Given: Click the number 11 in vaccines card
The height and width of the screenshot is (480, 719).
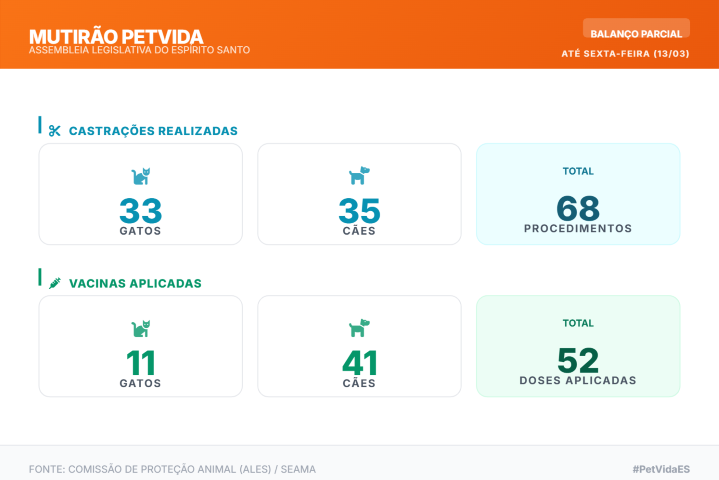Looking at the screenshot, I should tap(140, 362).
